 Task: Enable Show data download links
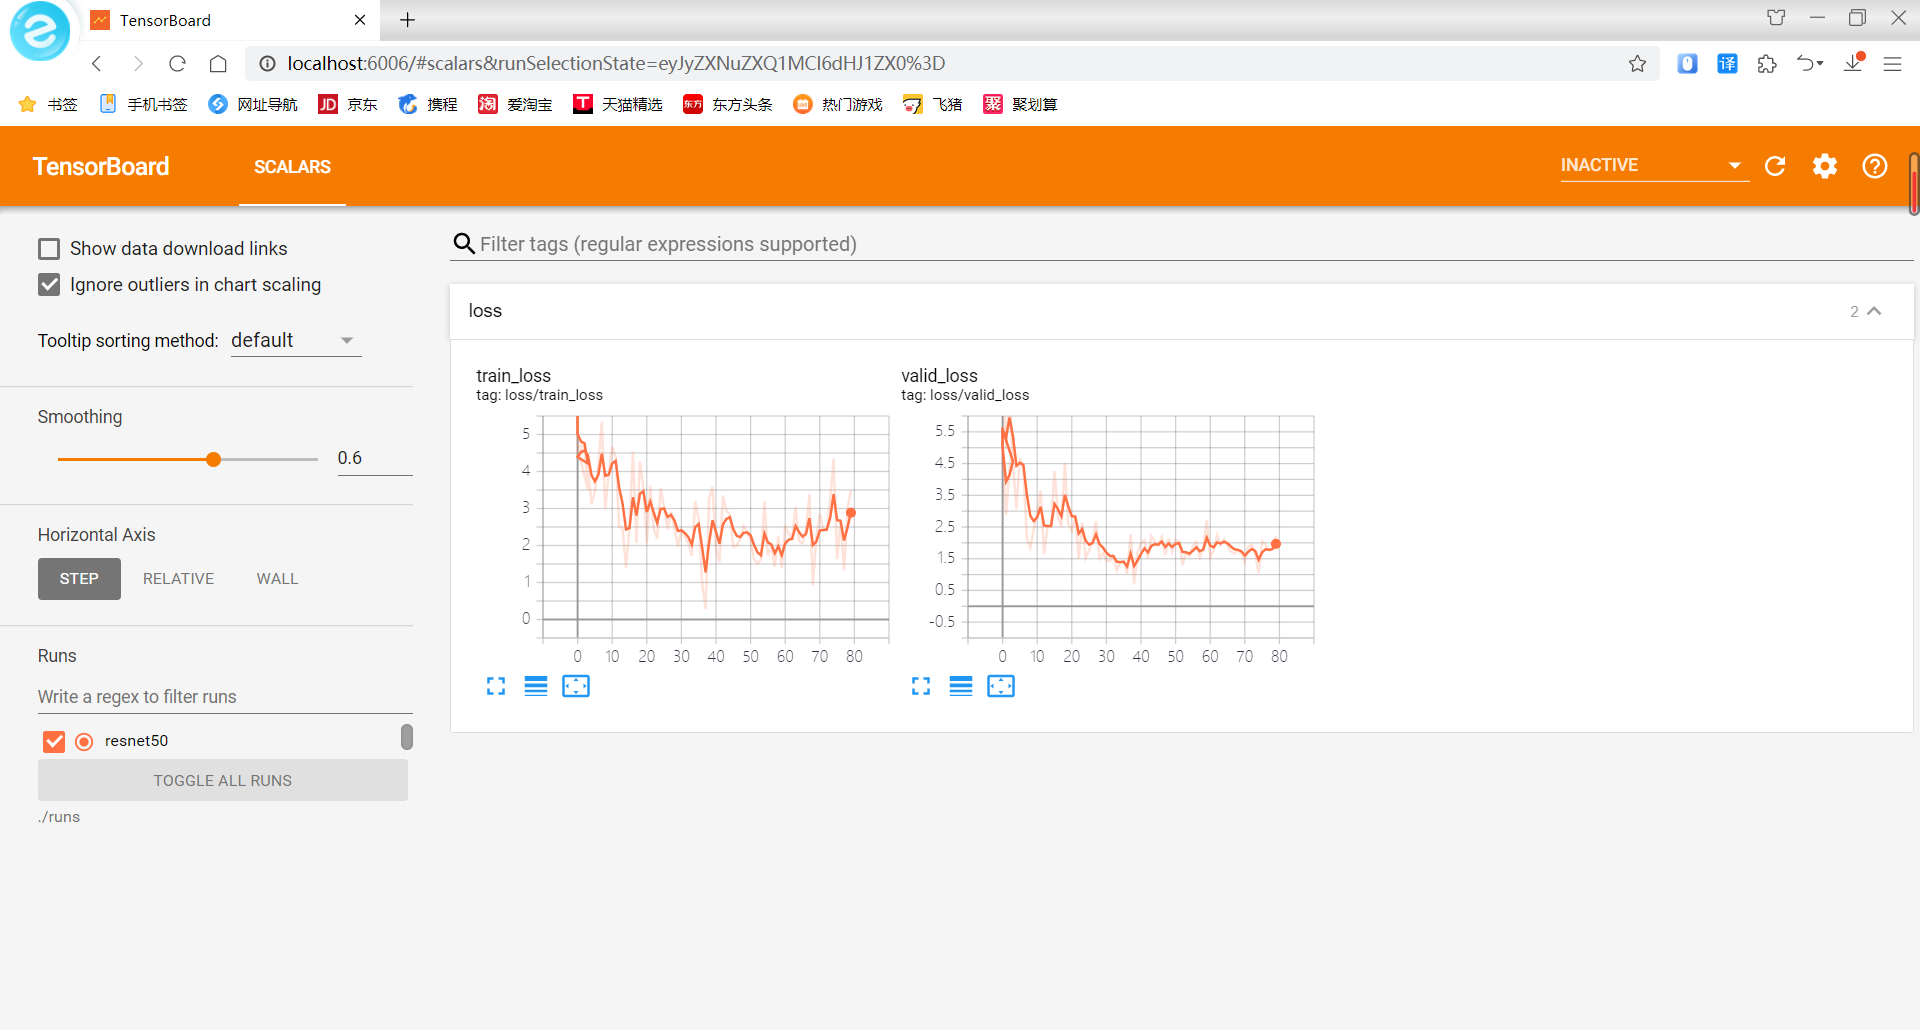pos(49,248)
